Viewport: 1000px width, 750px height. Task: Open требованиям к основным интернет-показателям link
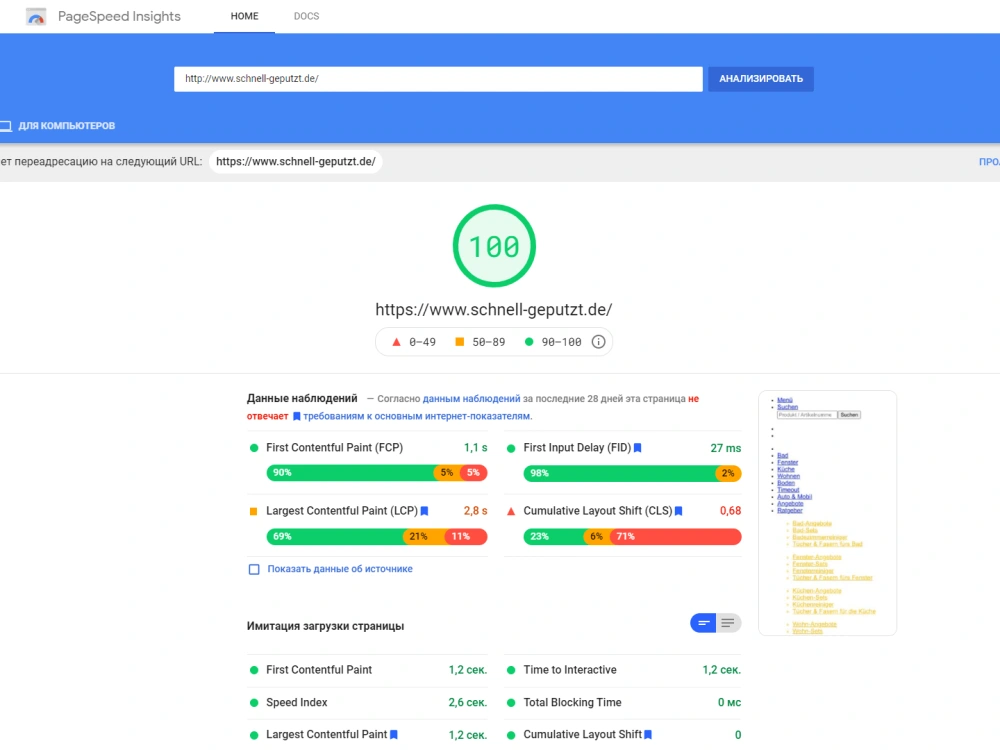[417, 416]
